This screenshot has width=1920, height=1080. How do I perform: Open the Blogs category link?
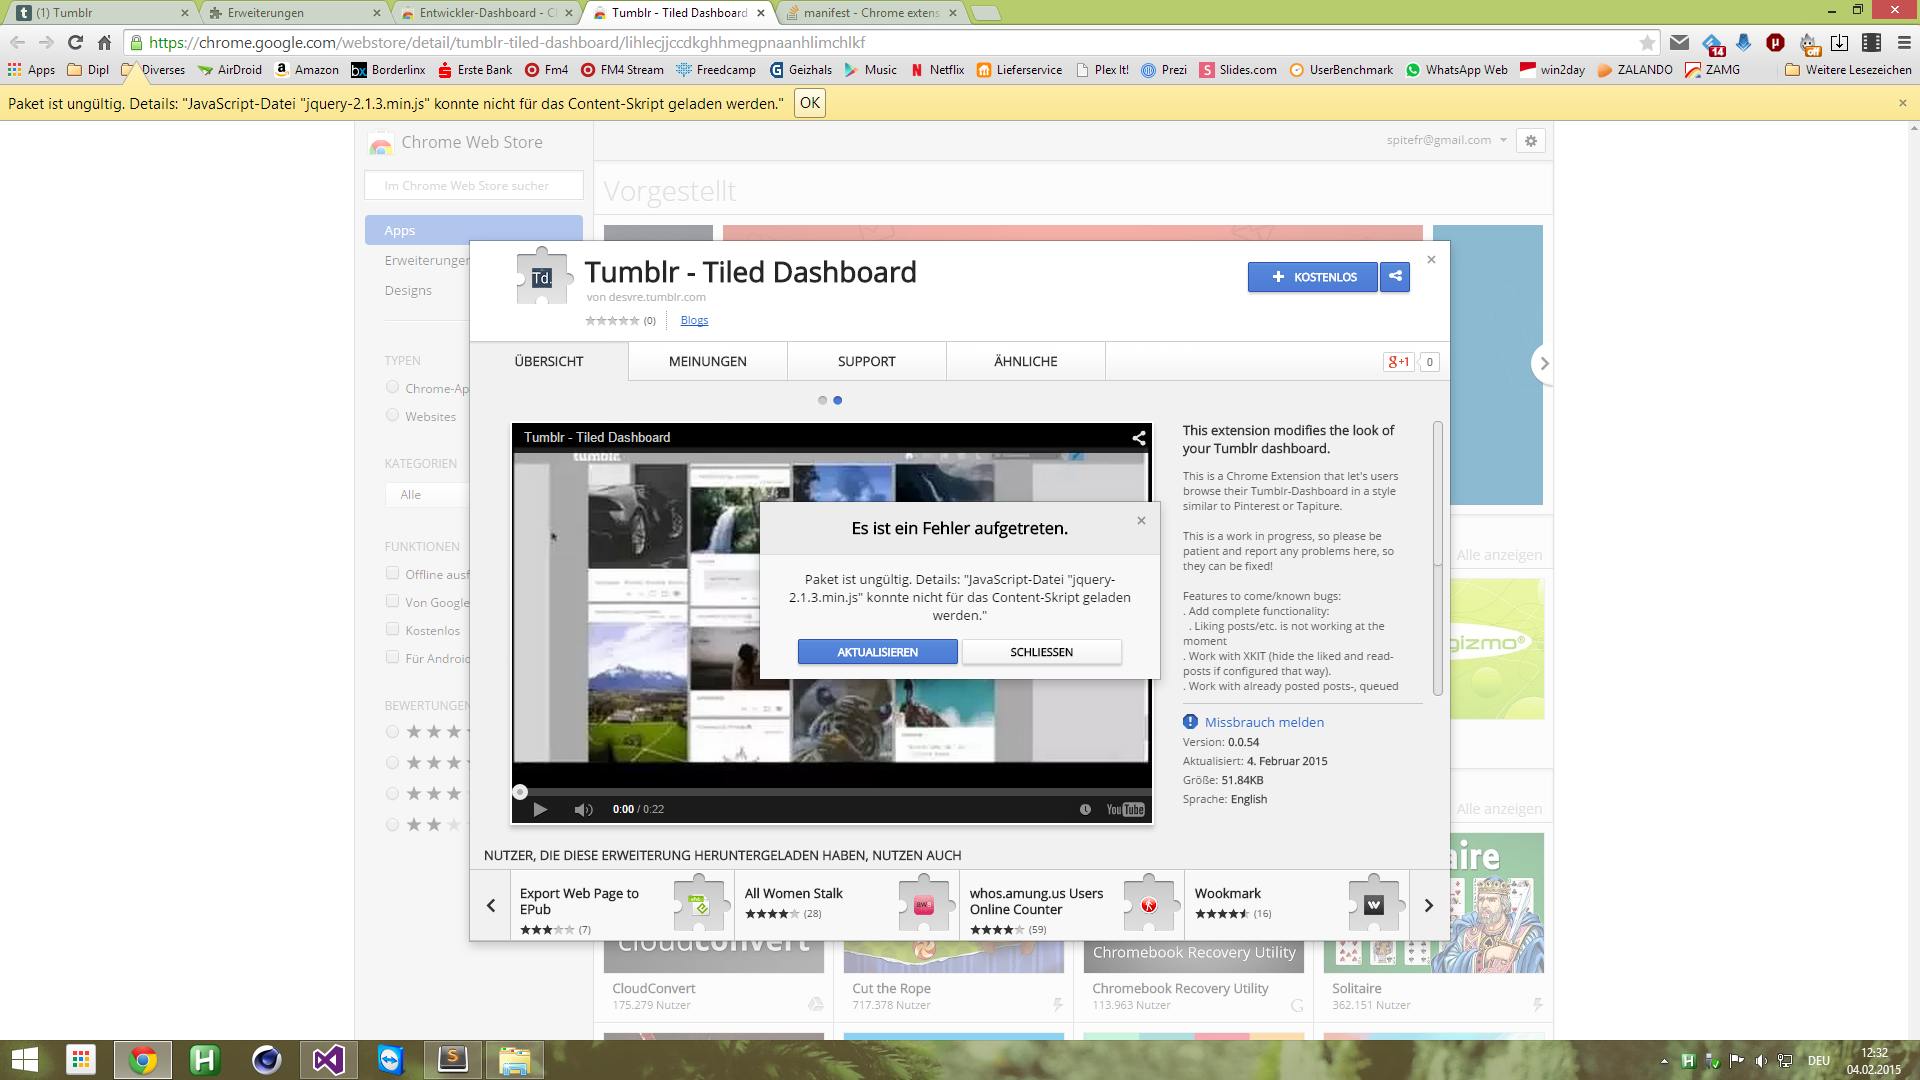(x=694, y=320)
